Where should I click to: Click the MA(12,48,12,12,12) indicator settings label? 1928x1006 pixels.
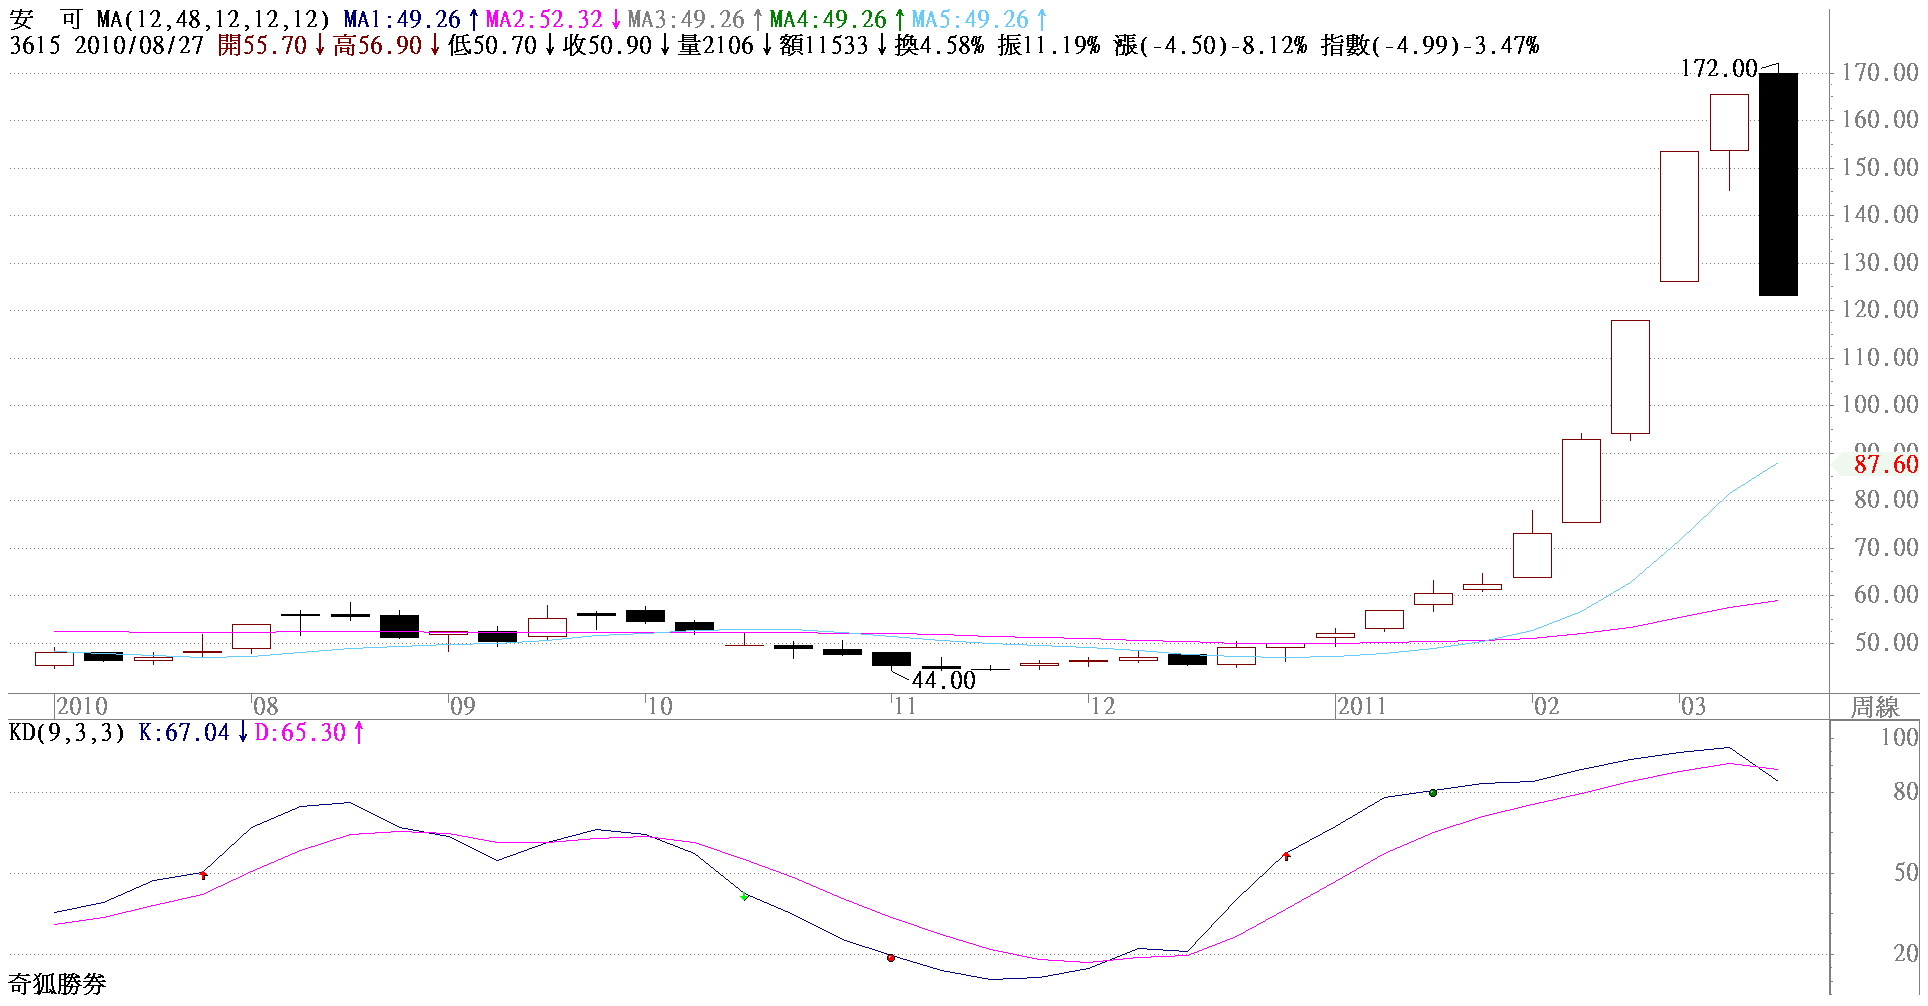tap(213, 19)
